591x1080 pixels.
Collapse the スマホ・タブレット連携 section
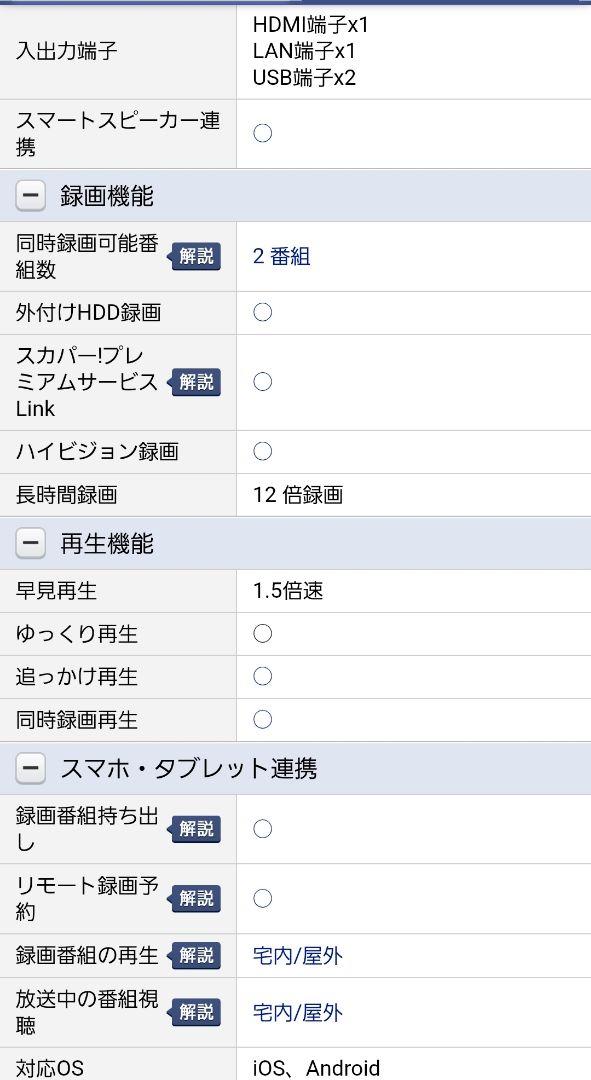click(30, 769)
